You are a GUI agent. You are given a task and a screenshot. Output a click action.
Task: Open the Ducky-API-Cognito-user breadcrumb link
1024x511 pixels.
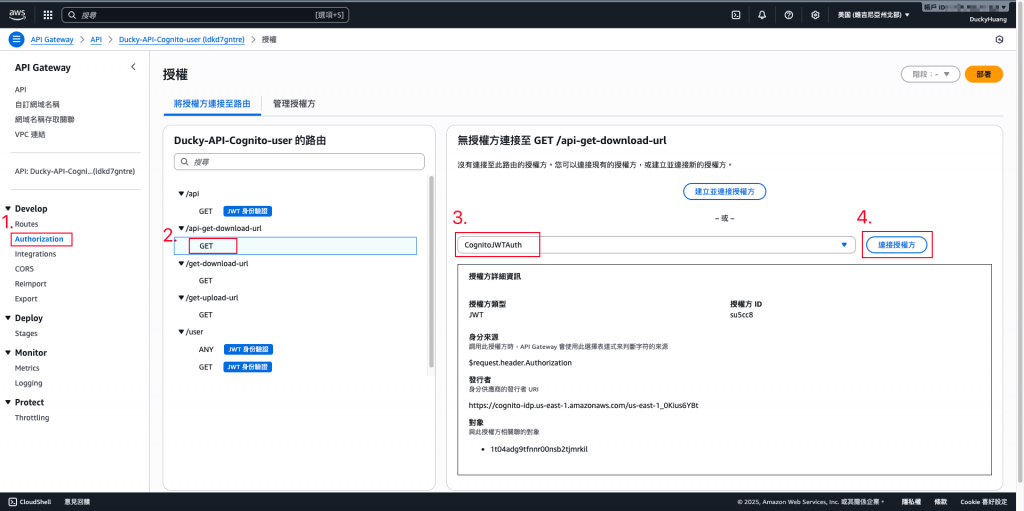(x=182, y=39)
